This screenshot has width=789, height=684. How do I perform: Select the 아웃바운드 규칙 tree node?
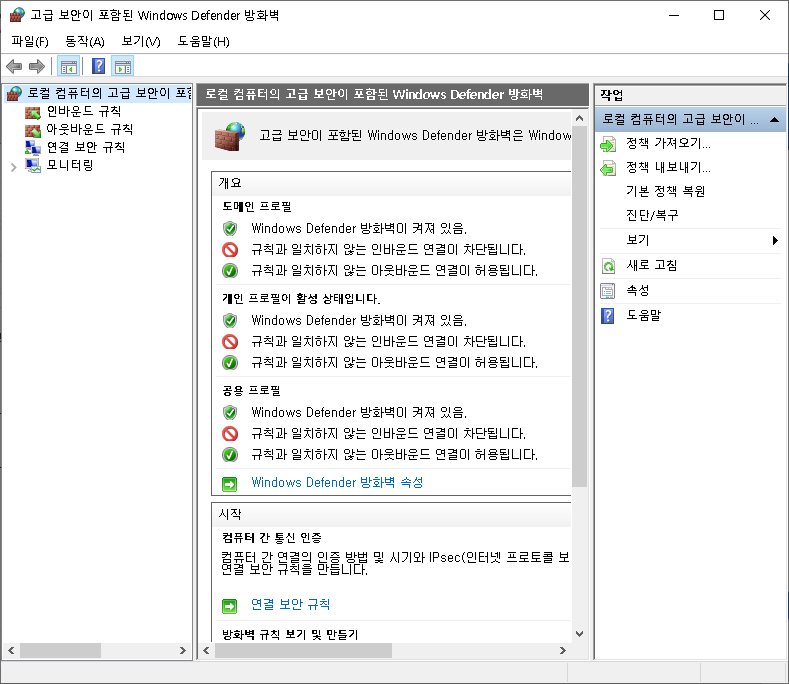point(90,129)
